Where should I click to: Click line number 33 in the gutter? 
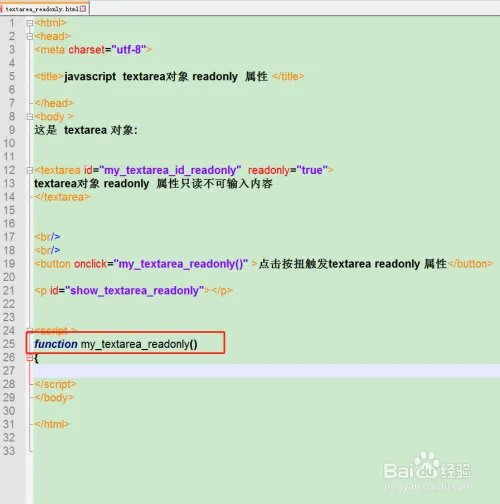(9, 451)
